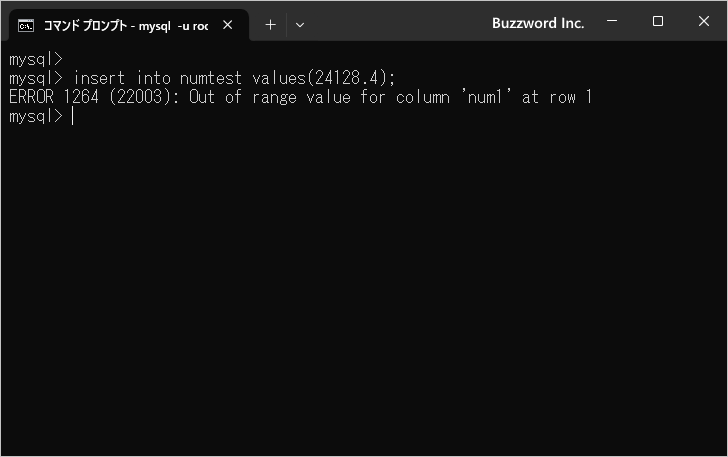Click the insert into numtest command line
The image size is (728, 457).
click(x=202, y=78)
